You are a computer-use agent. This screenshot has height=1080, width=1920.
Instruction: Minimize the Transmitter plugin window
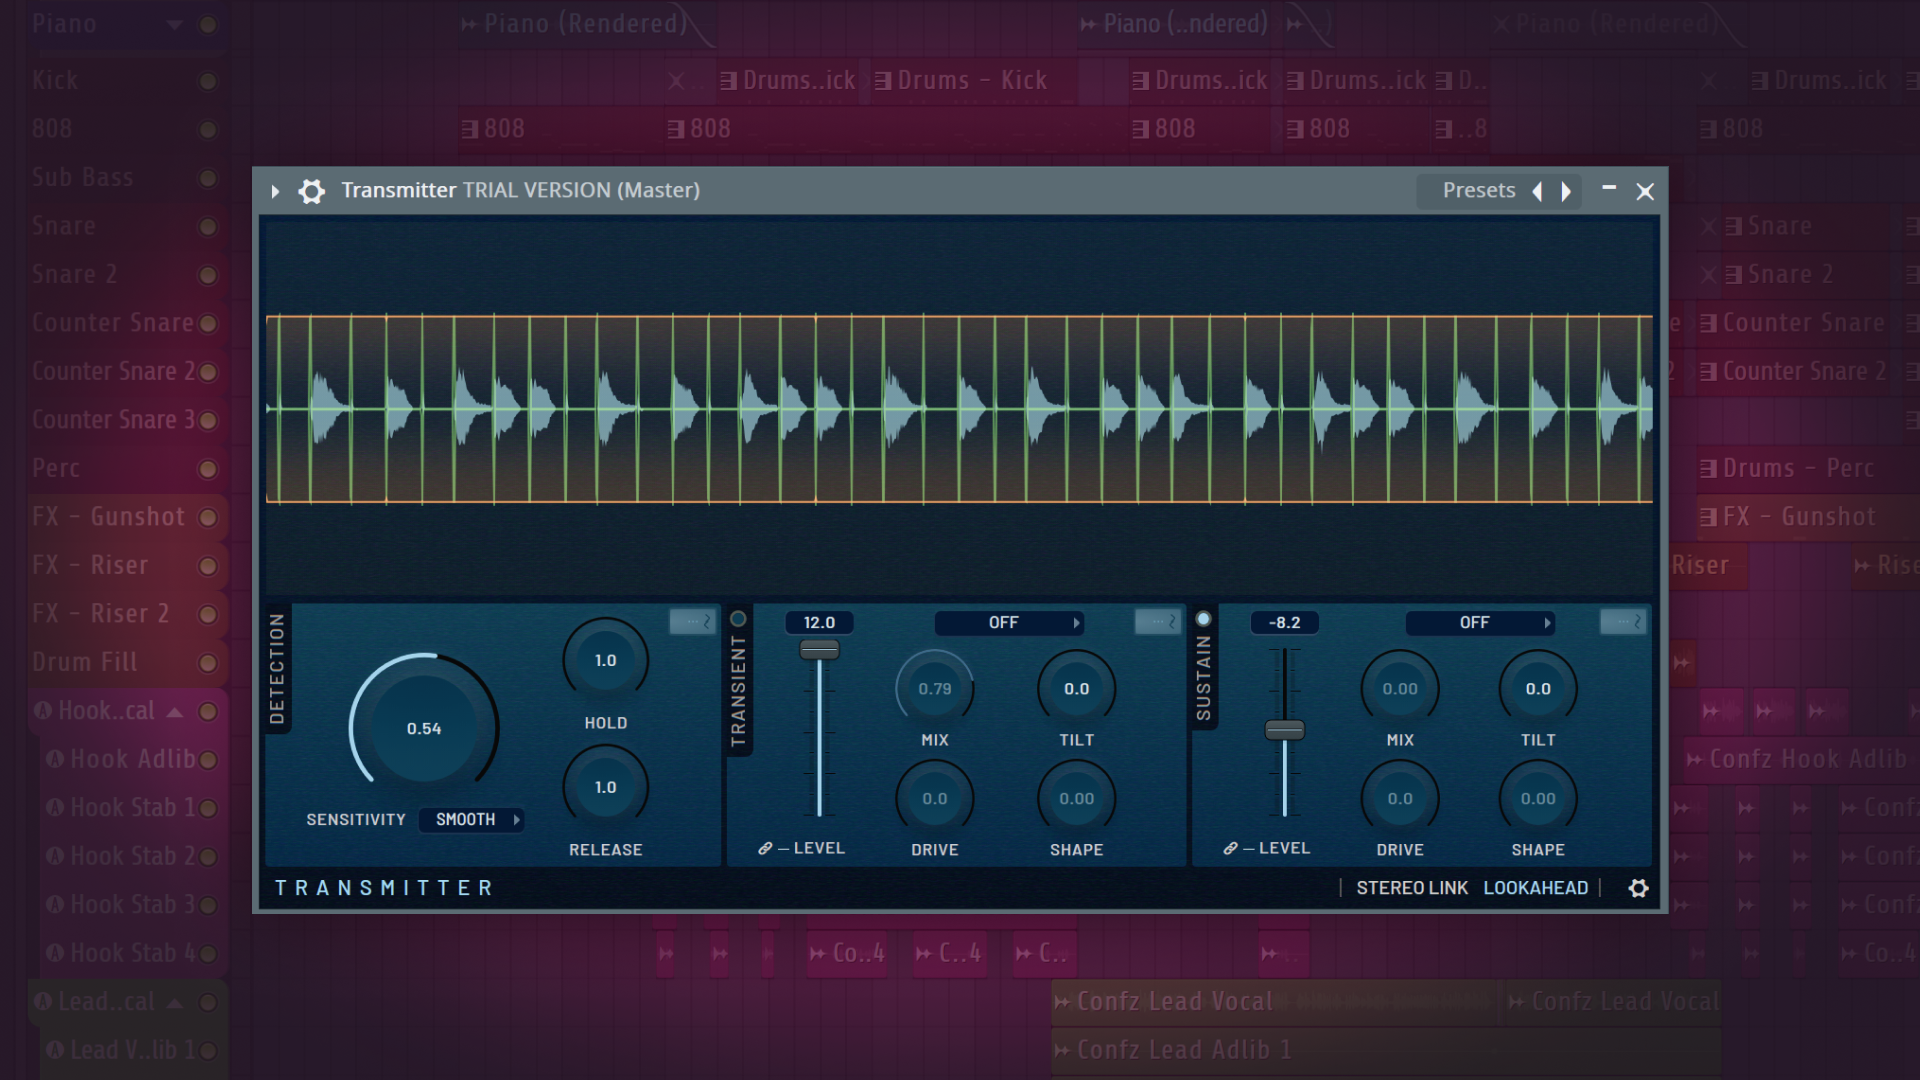tap(1609, 189)
